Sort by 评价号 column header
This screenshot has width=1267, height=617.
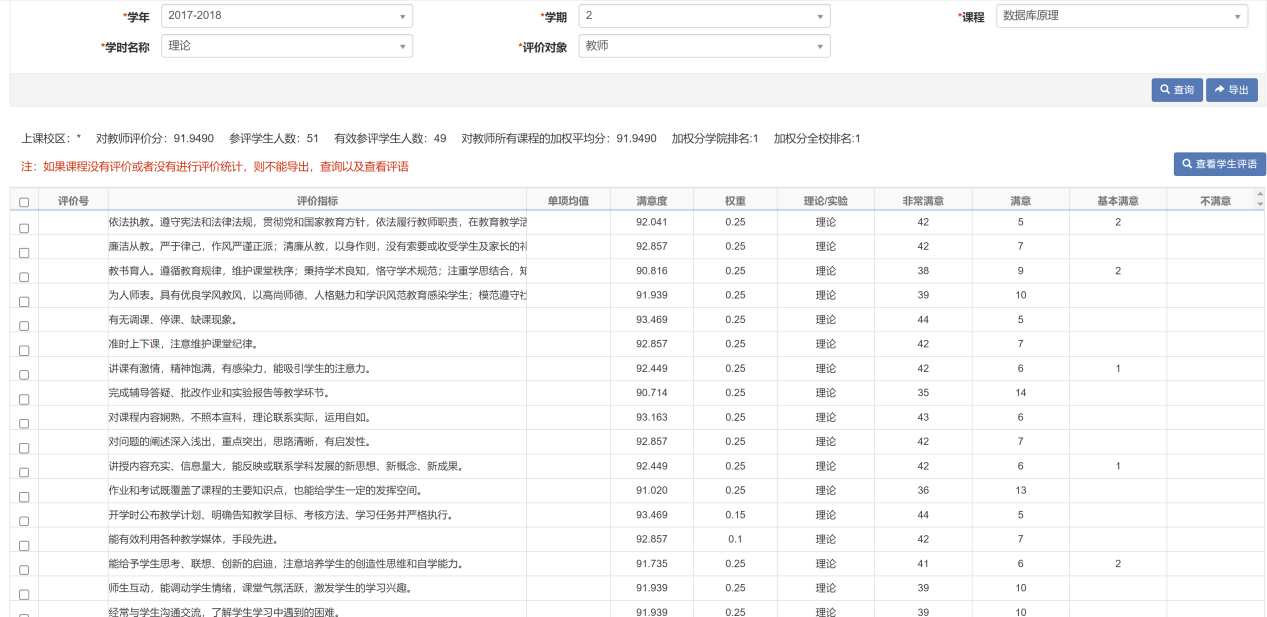tap(73, 201)
